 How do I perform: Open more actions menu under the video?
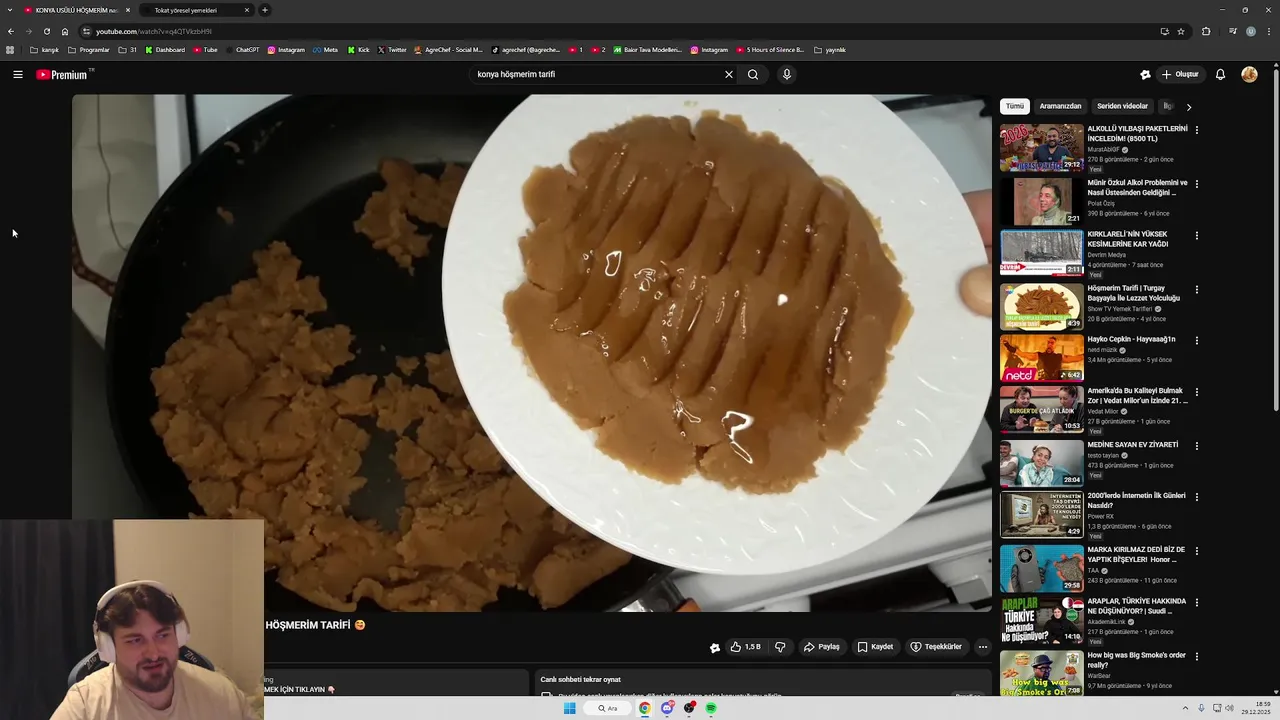click(982, 647)
